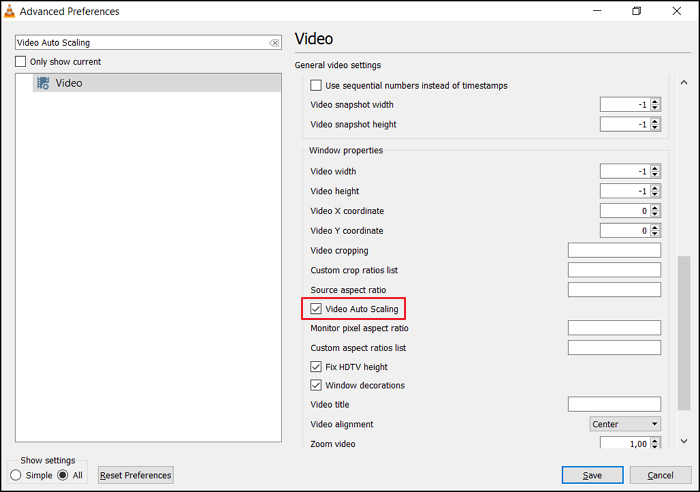
Task: Enable Only show current checkbox
Action: tap(21, 62)
